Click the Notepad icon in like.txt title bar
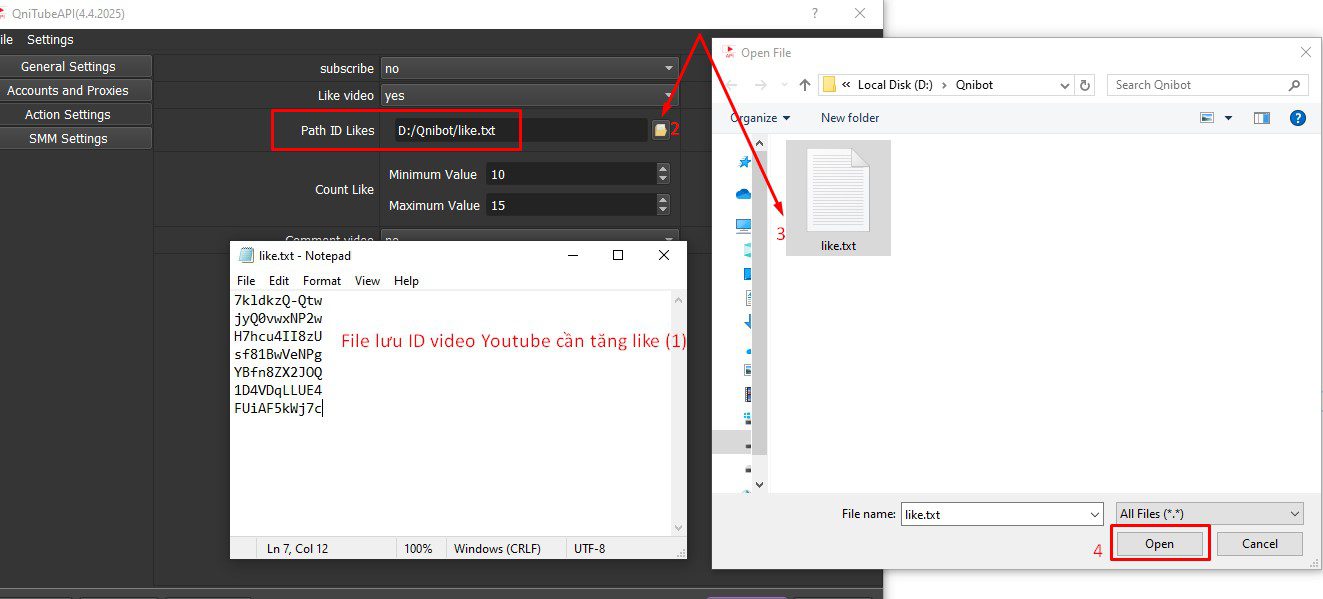The image size is (1323, 599). click(246, 255)
